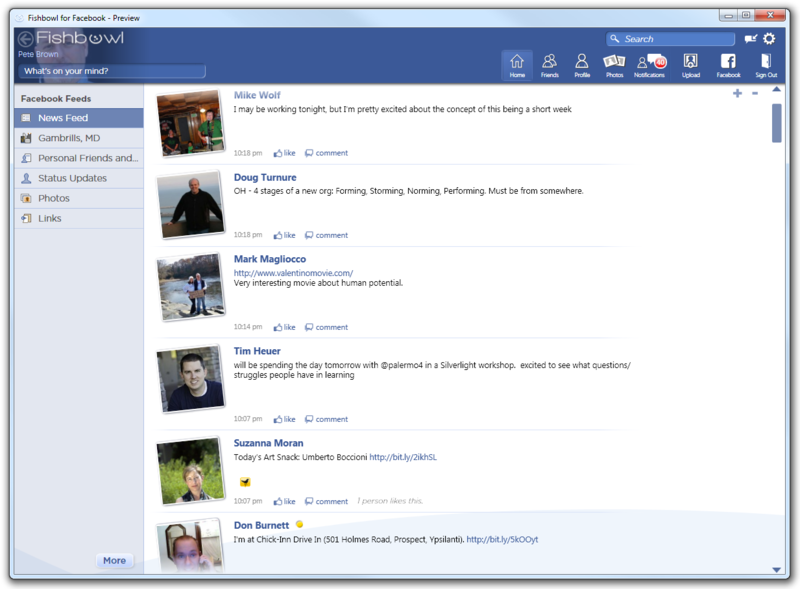Open the settings gear icon
Viewport: 800px width, 589px height.
[x=769, y=39]
